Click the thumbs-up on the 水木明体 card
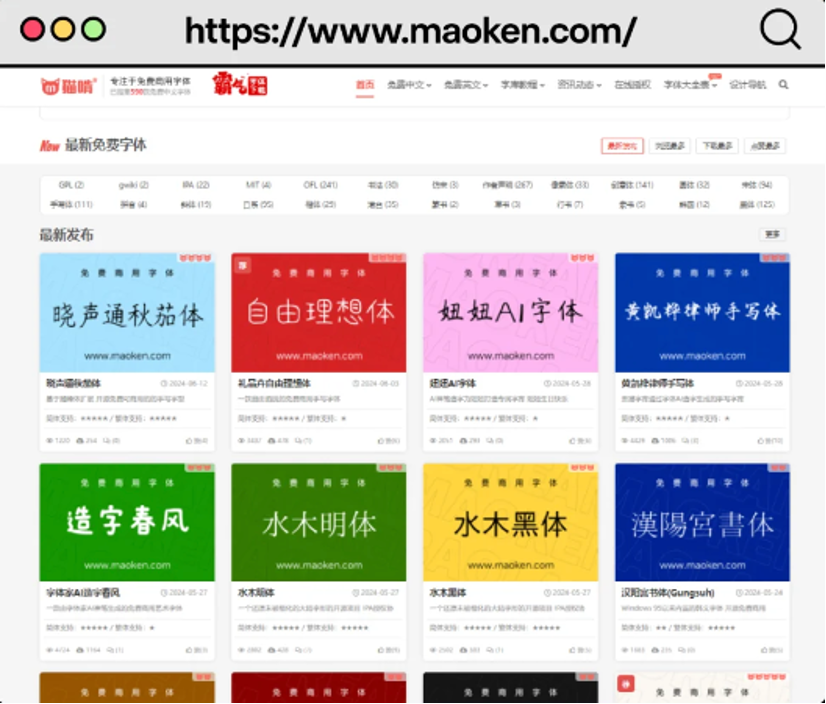 pyautogui.click(x=381, y=650)
